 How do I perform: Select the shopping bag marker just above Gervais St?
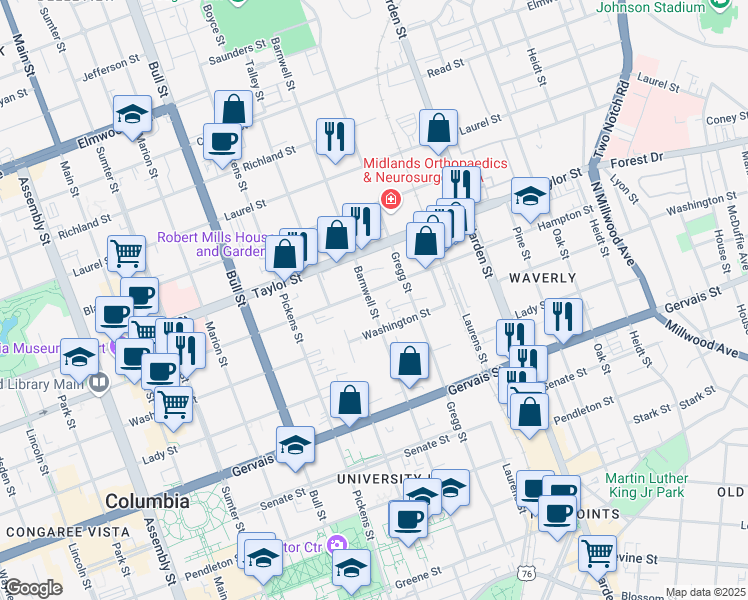pyautogui.click(x=349, y=403)
